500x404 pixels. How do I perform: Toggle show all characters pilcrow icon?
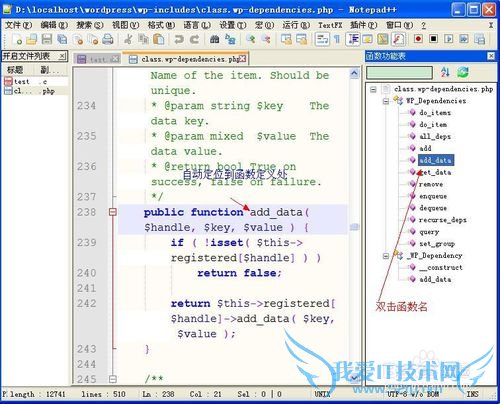[x=337, y=39]
